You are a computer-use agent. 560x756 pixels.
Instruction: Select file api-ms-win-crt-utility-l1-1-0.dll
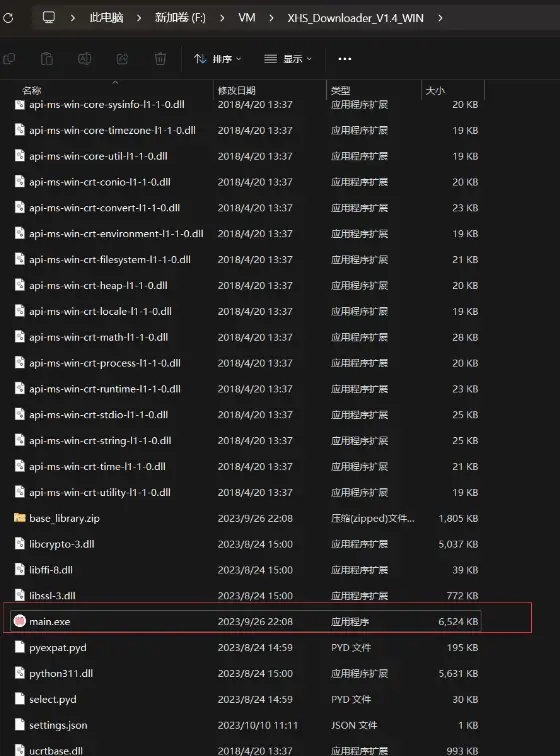click(x=100, y=492)
